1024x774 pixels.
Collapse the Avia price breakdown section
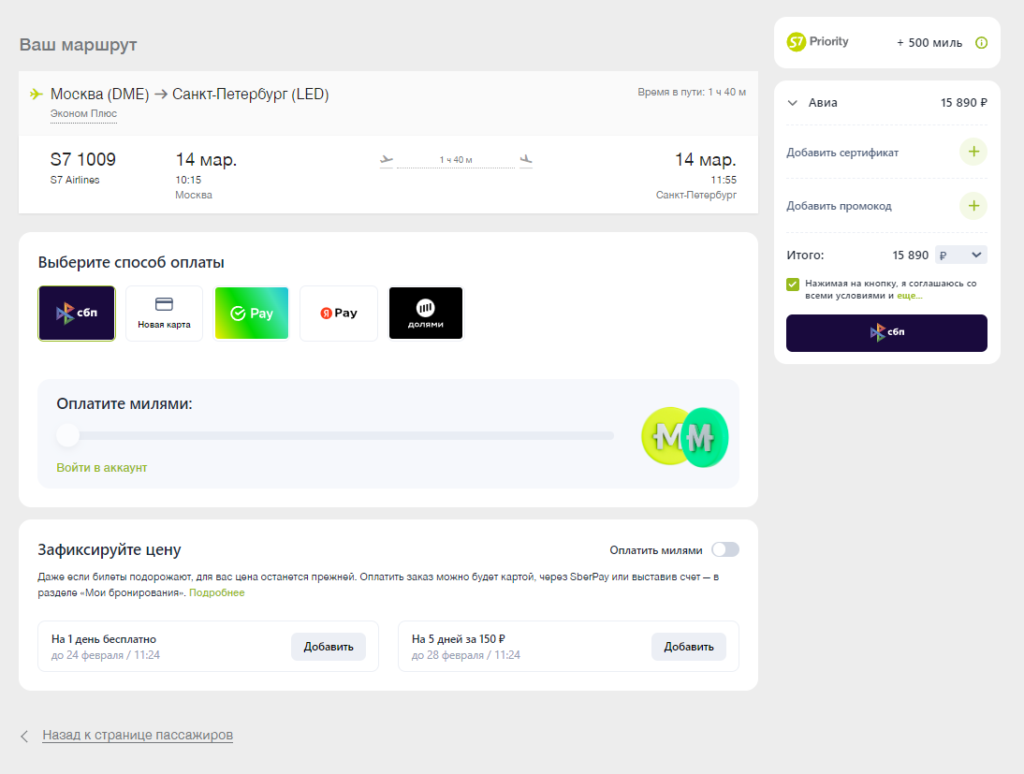(x=793, y=102)
